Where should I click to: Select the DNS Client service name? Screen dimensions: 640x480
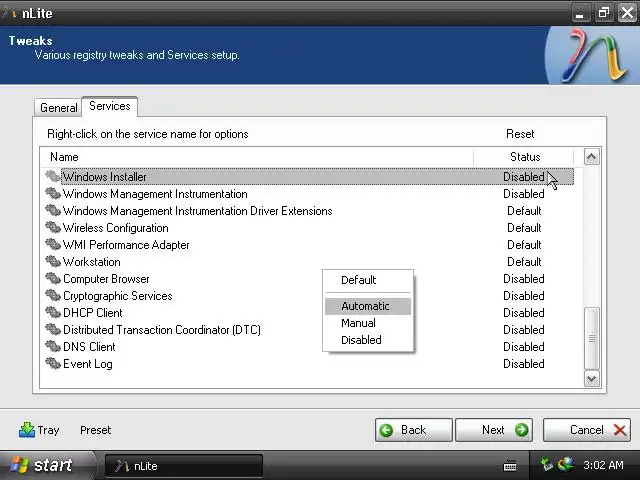point(89,347)
